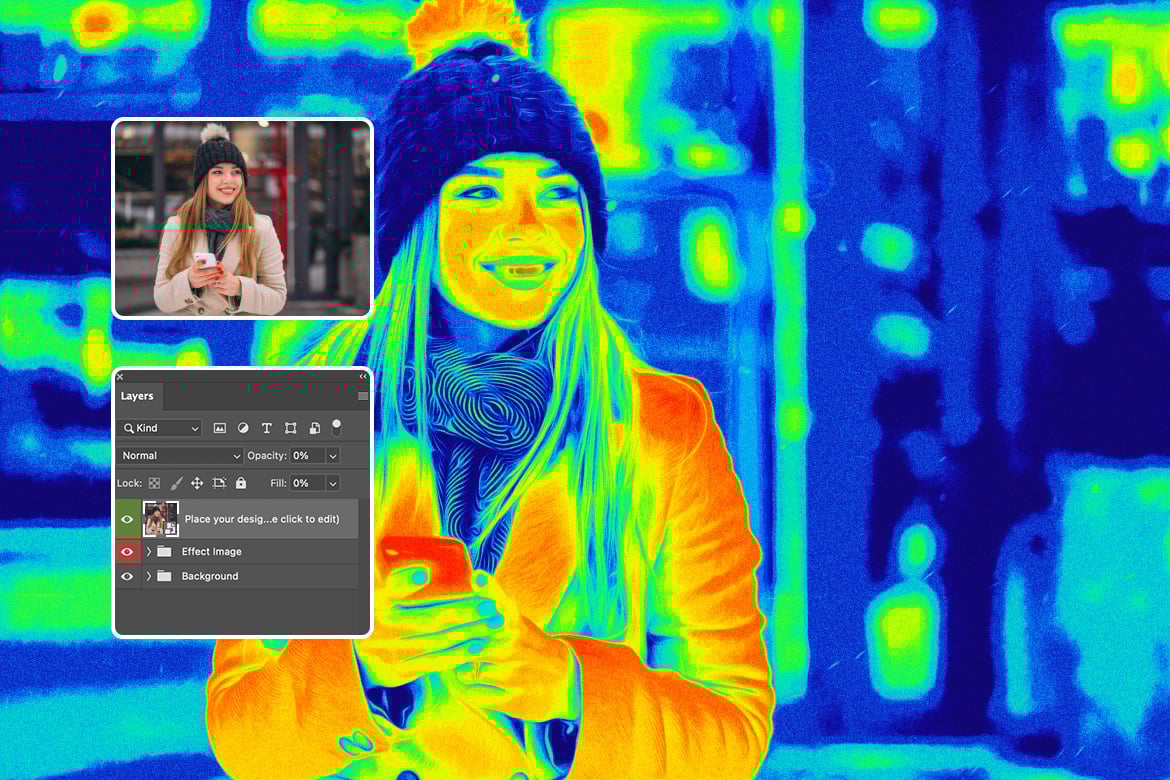Filter for adjustment layers icon
The height and width of the screenshot is (780, 1170).
pos(243,428)
